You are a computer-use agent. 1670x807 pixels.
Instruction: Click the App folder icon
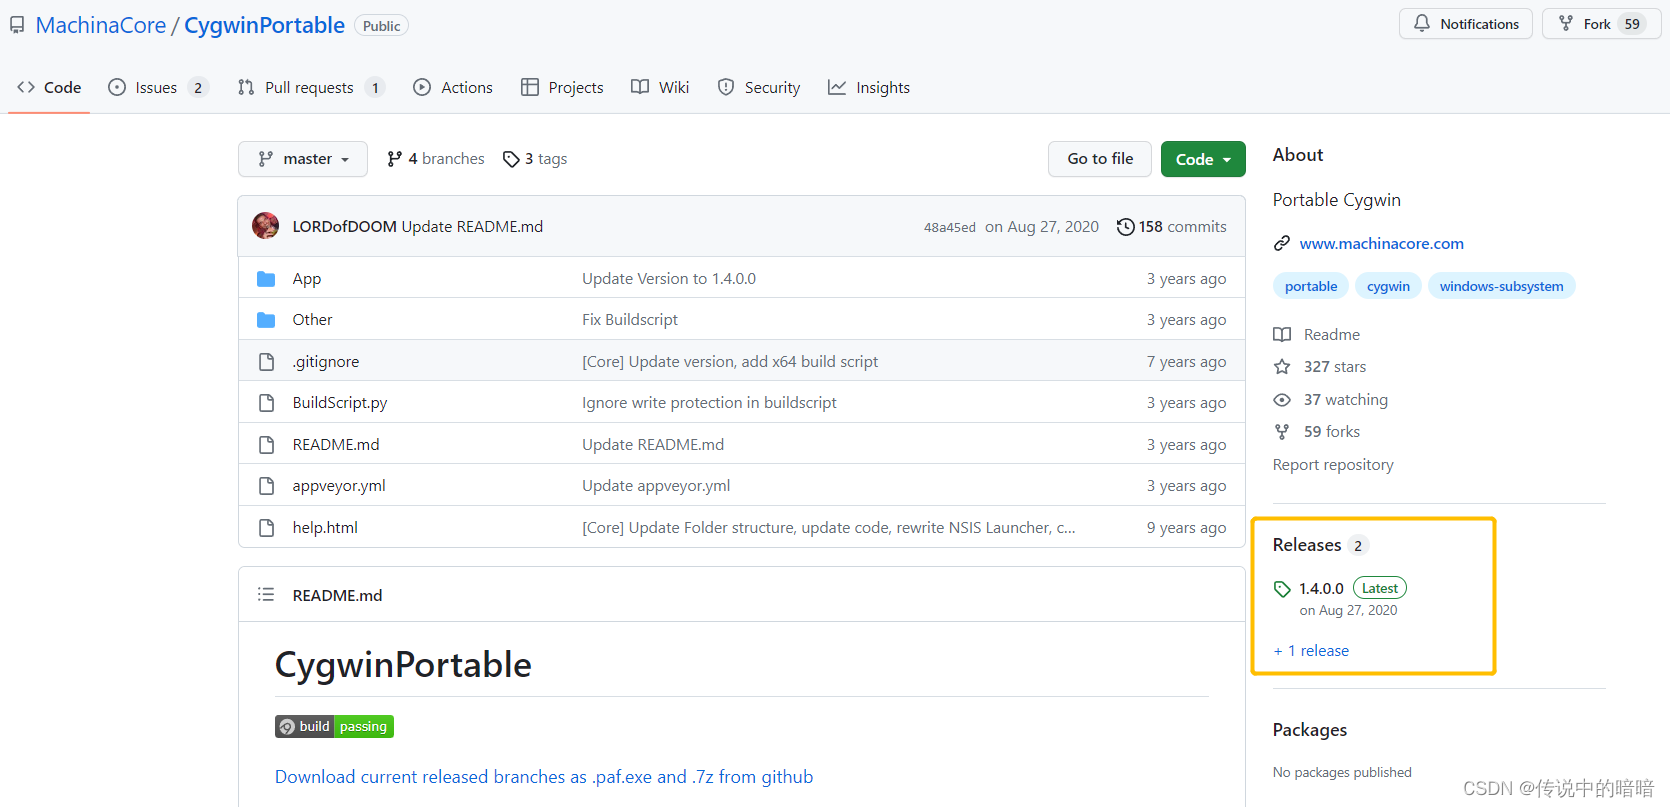point(266,279)
